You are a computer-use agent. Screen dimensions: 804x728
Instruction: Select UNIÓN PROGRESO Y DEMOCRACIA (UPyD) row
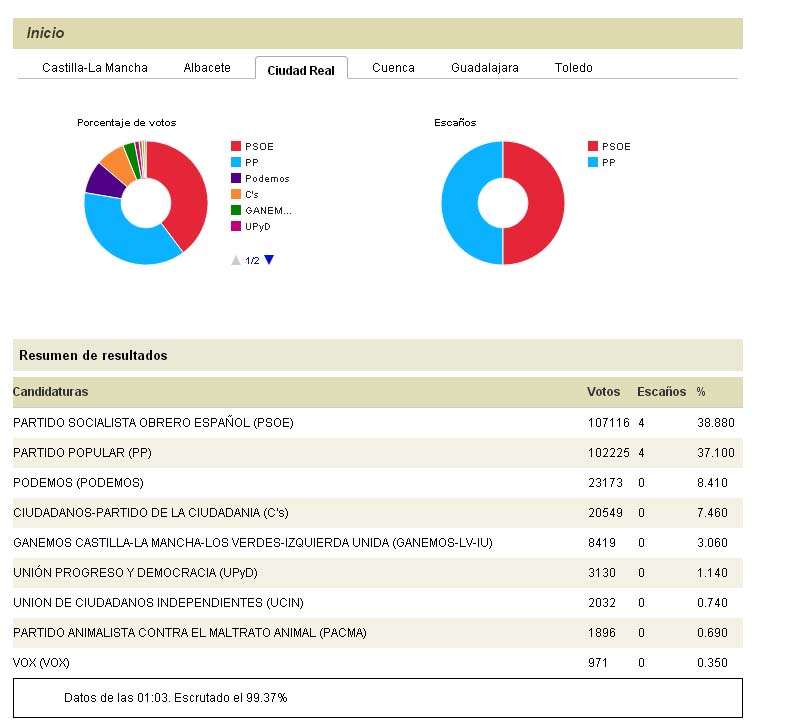pyautogui.click(x=378, y=573)
